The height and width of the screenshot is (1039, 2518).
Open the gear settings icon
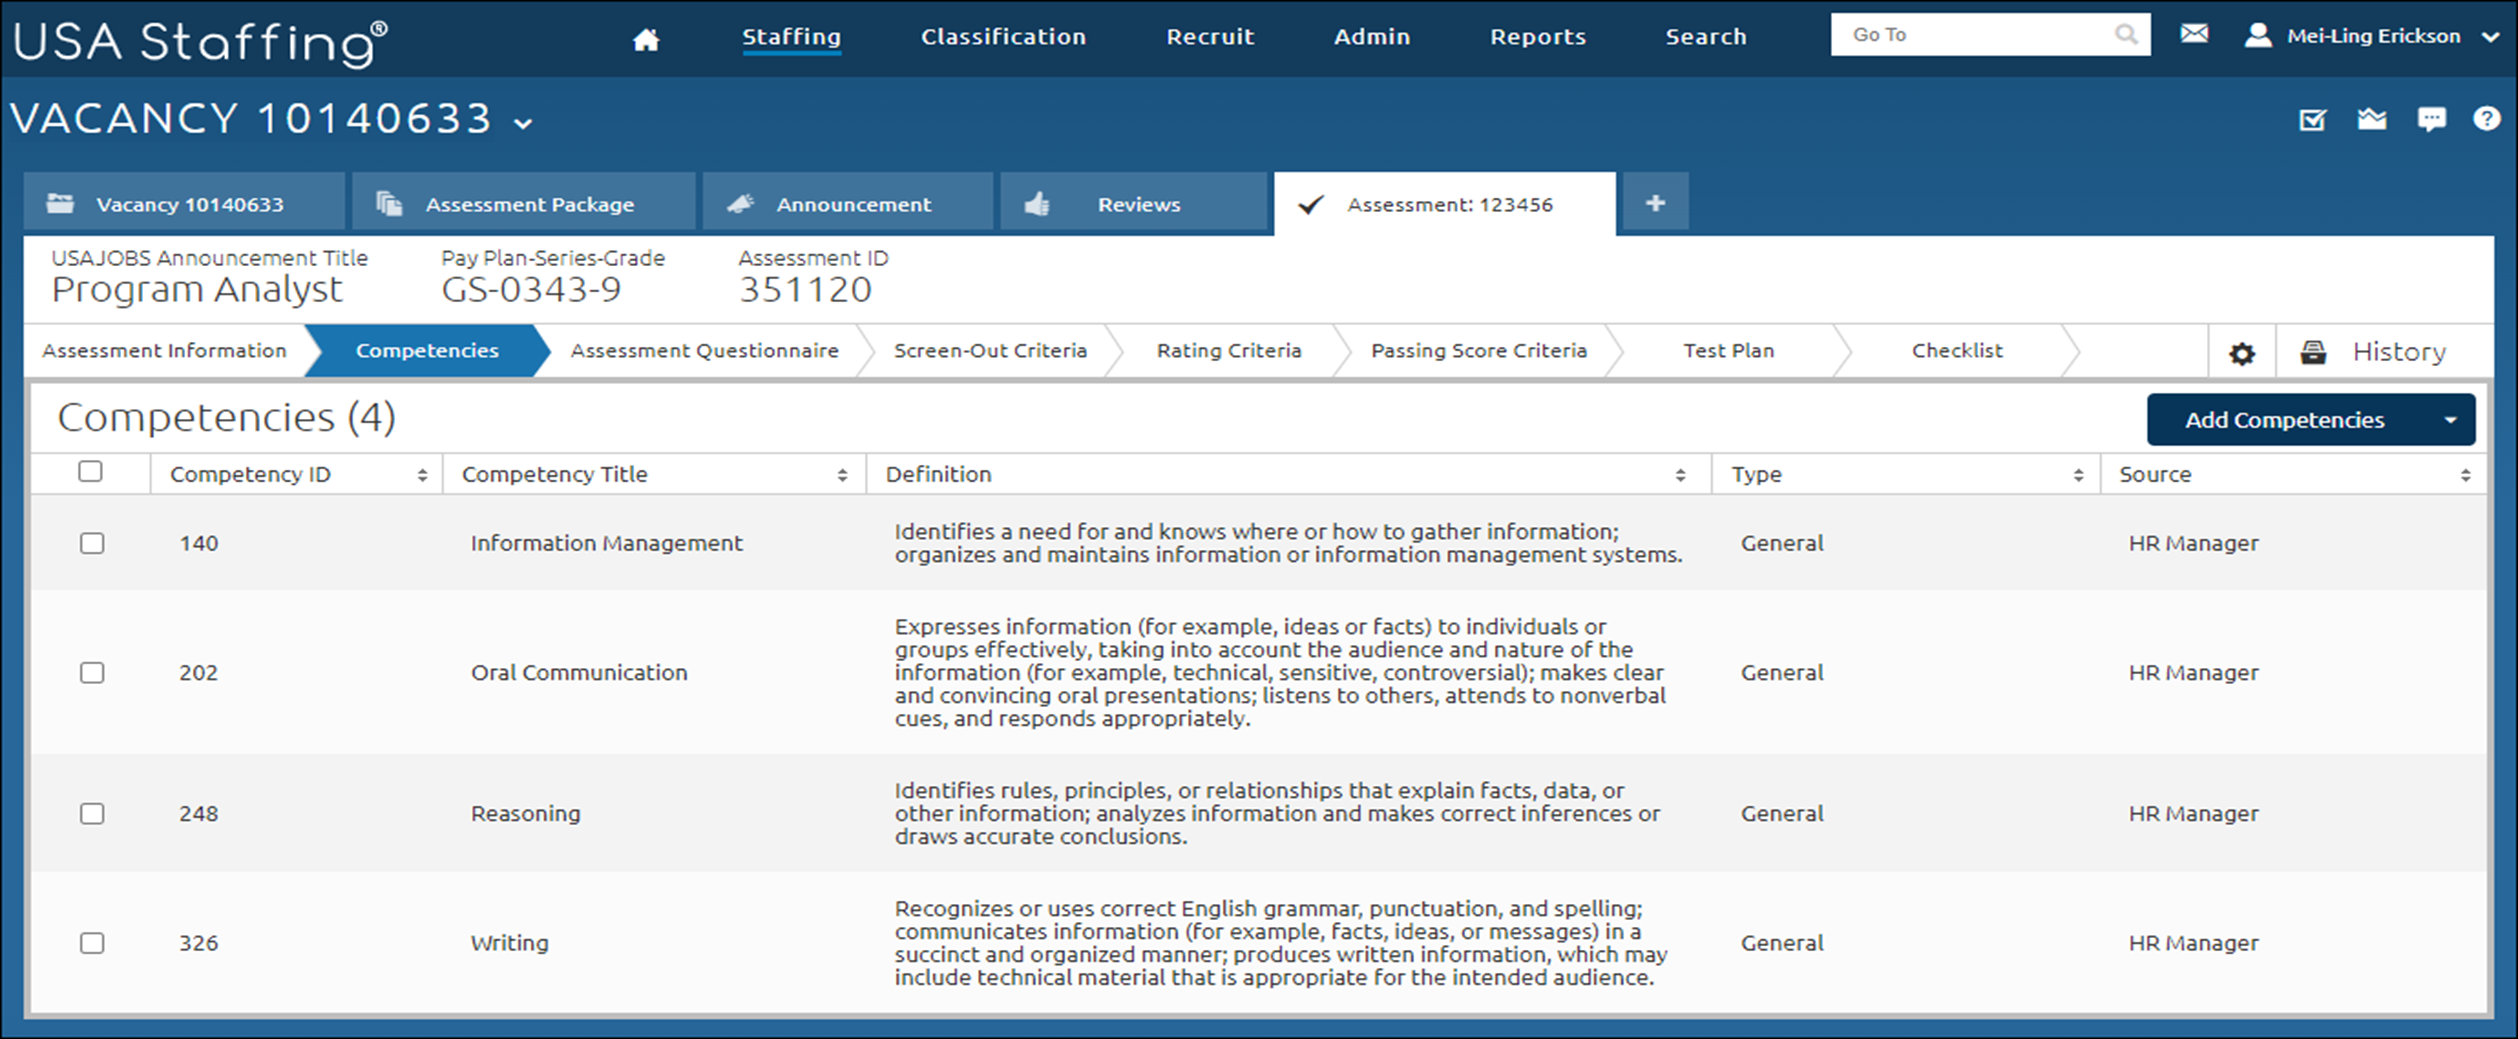click(2242, 353)
